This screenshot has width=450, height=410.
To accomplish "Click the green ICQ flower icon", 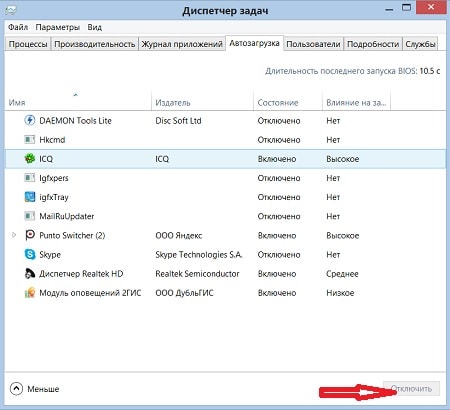I will pyautogui.click(x=30, y=158).
